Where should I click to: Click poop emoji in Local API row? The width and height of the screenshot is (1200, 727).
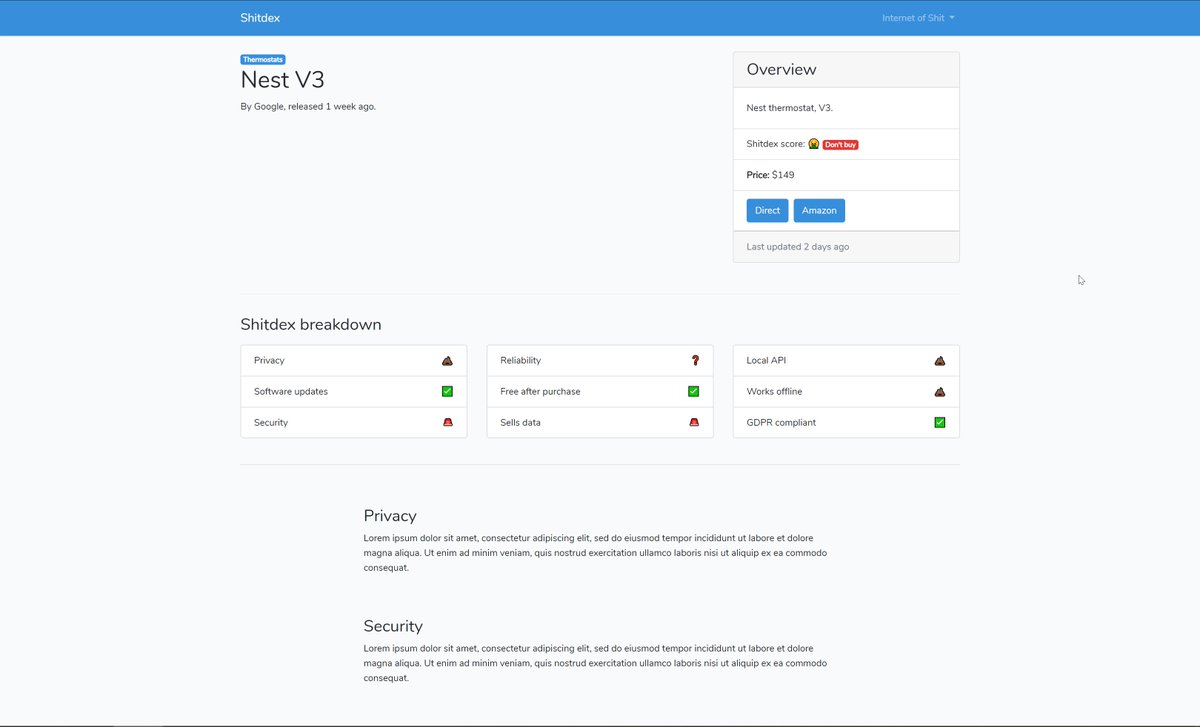[x=939, y=360]
